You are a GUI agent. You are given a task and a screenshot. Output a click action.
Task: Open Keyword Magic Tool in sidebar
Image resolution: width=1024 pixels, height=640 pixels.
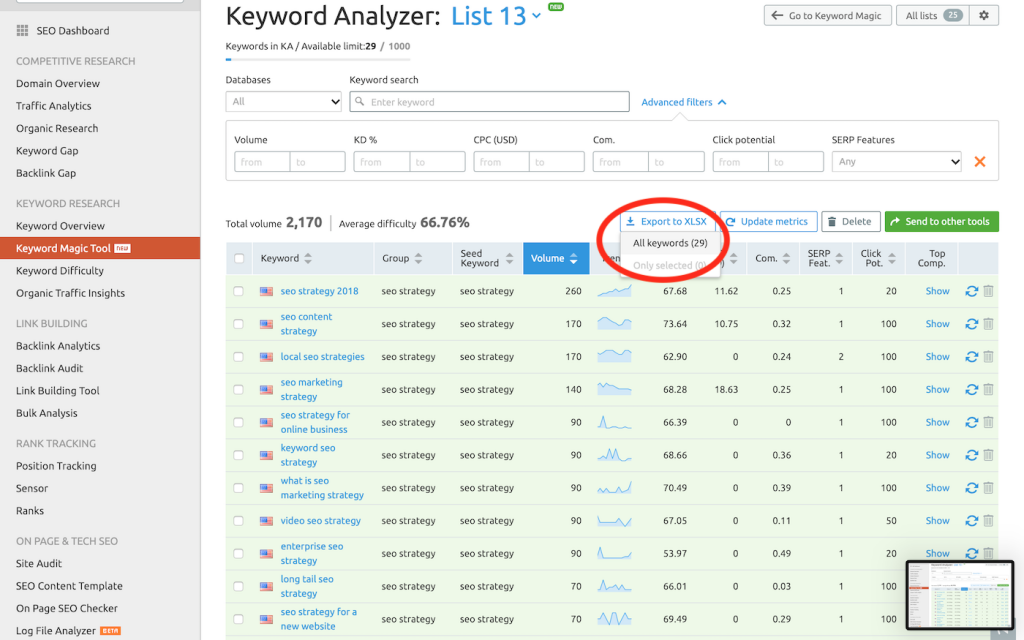[x=100, y=248]
